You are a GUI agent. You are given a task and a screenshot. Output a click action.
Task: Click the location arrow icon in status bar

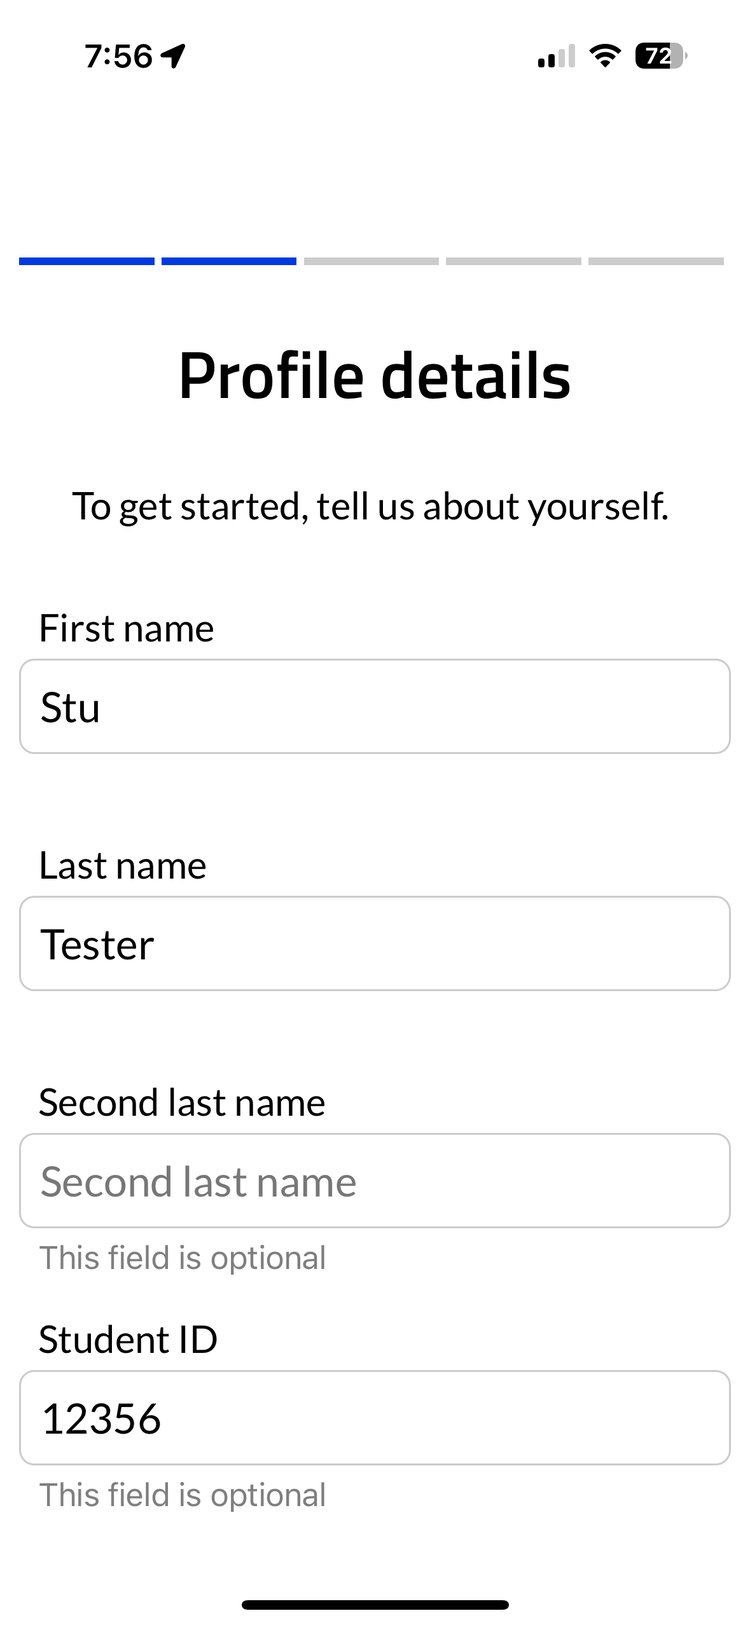pyautogui.click(x=174, y=56)
